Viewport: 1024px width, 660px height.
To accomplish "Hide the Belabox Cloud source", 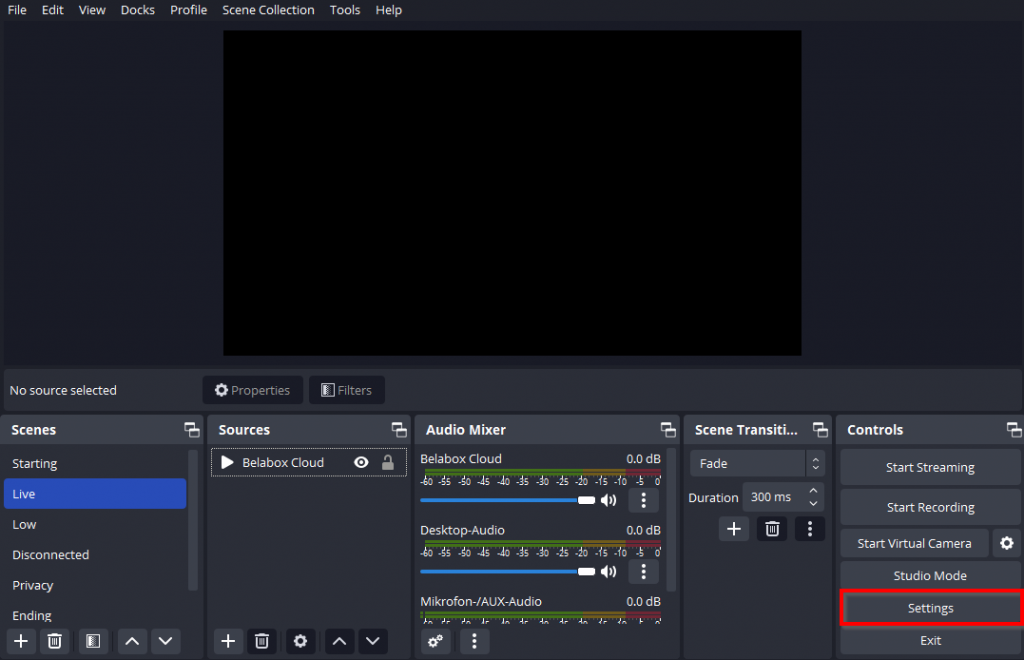I will (361, 463).
